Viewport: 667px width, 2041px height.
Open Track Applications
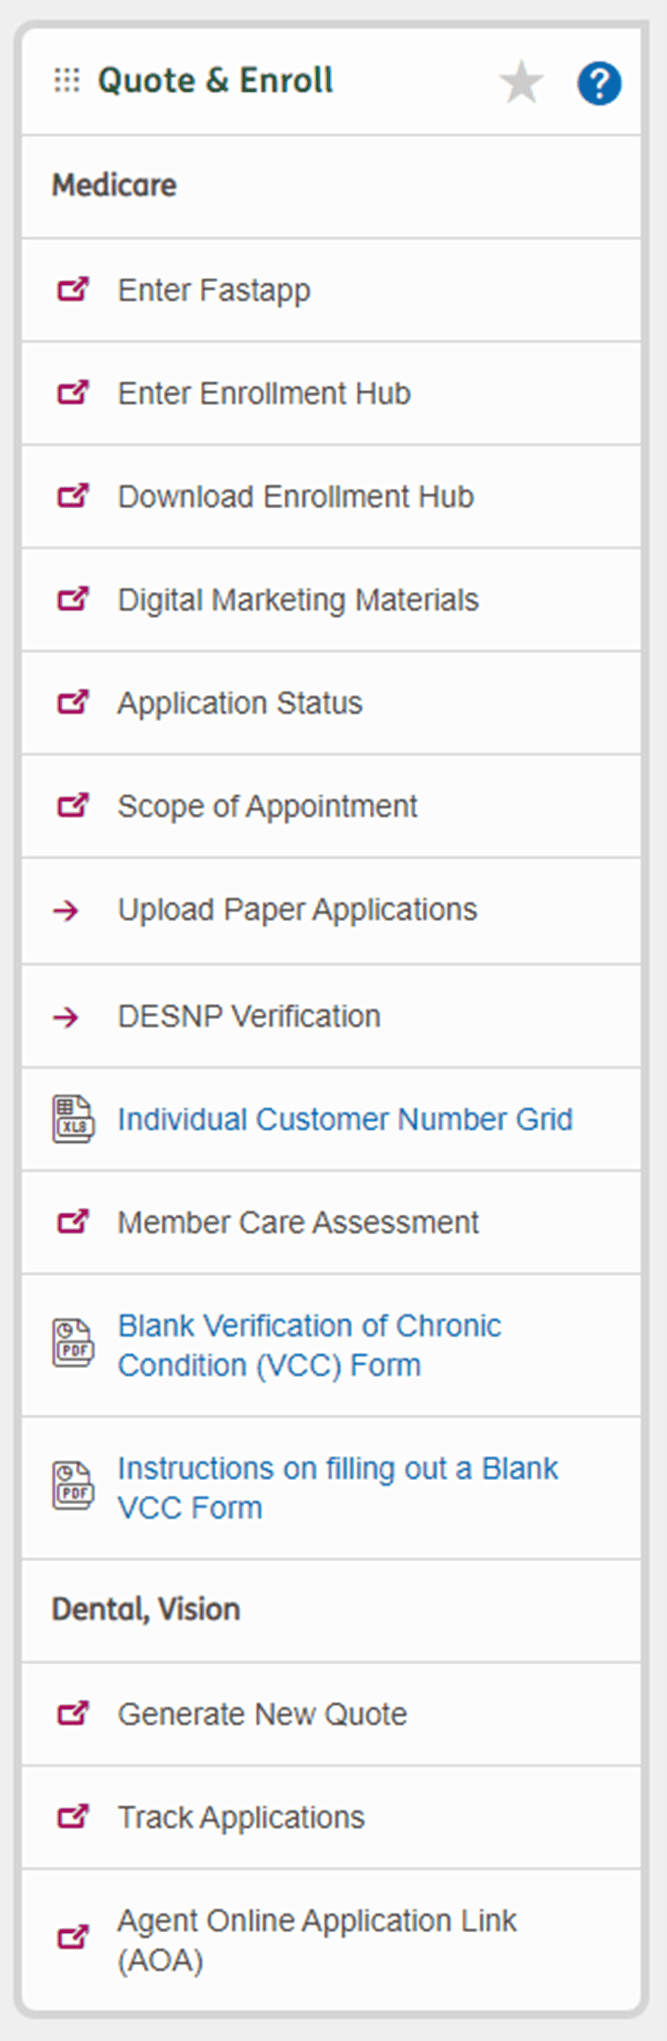[241, 1817]
